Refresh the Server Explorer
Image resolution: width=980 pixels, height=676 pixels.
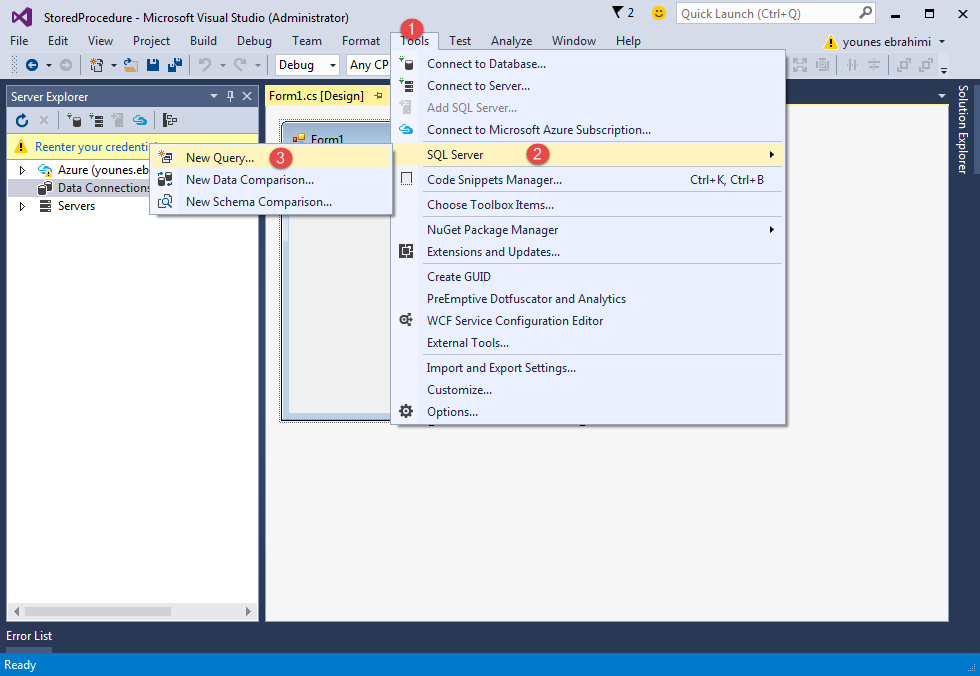point(22,119)
